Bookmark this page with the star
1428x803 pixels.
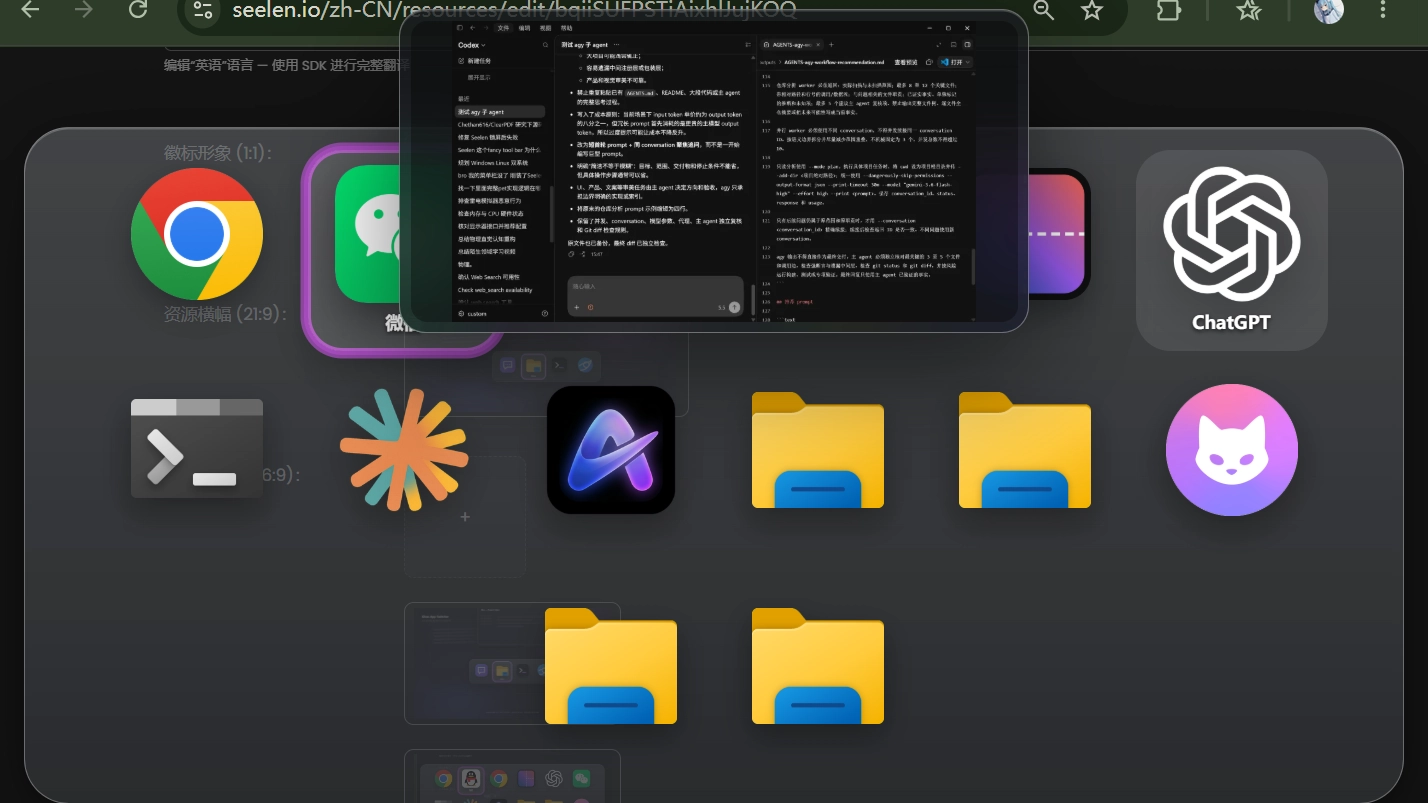1091,10
